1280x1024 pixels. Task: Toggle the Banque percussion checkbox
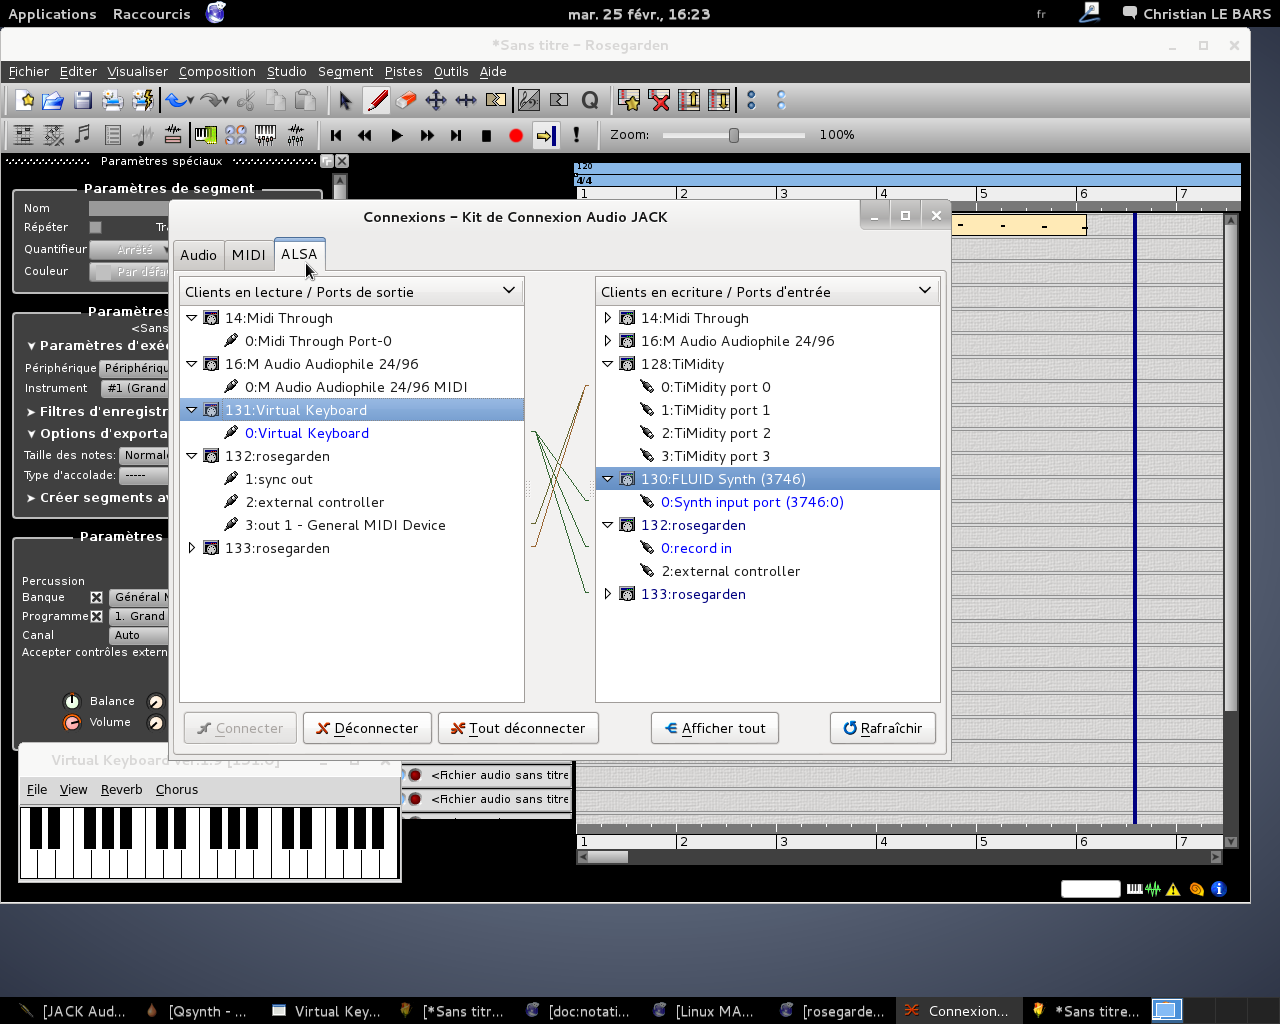(97, 597)
